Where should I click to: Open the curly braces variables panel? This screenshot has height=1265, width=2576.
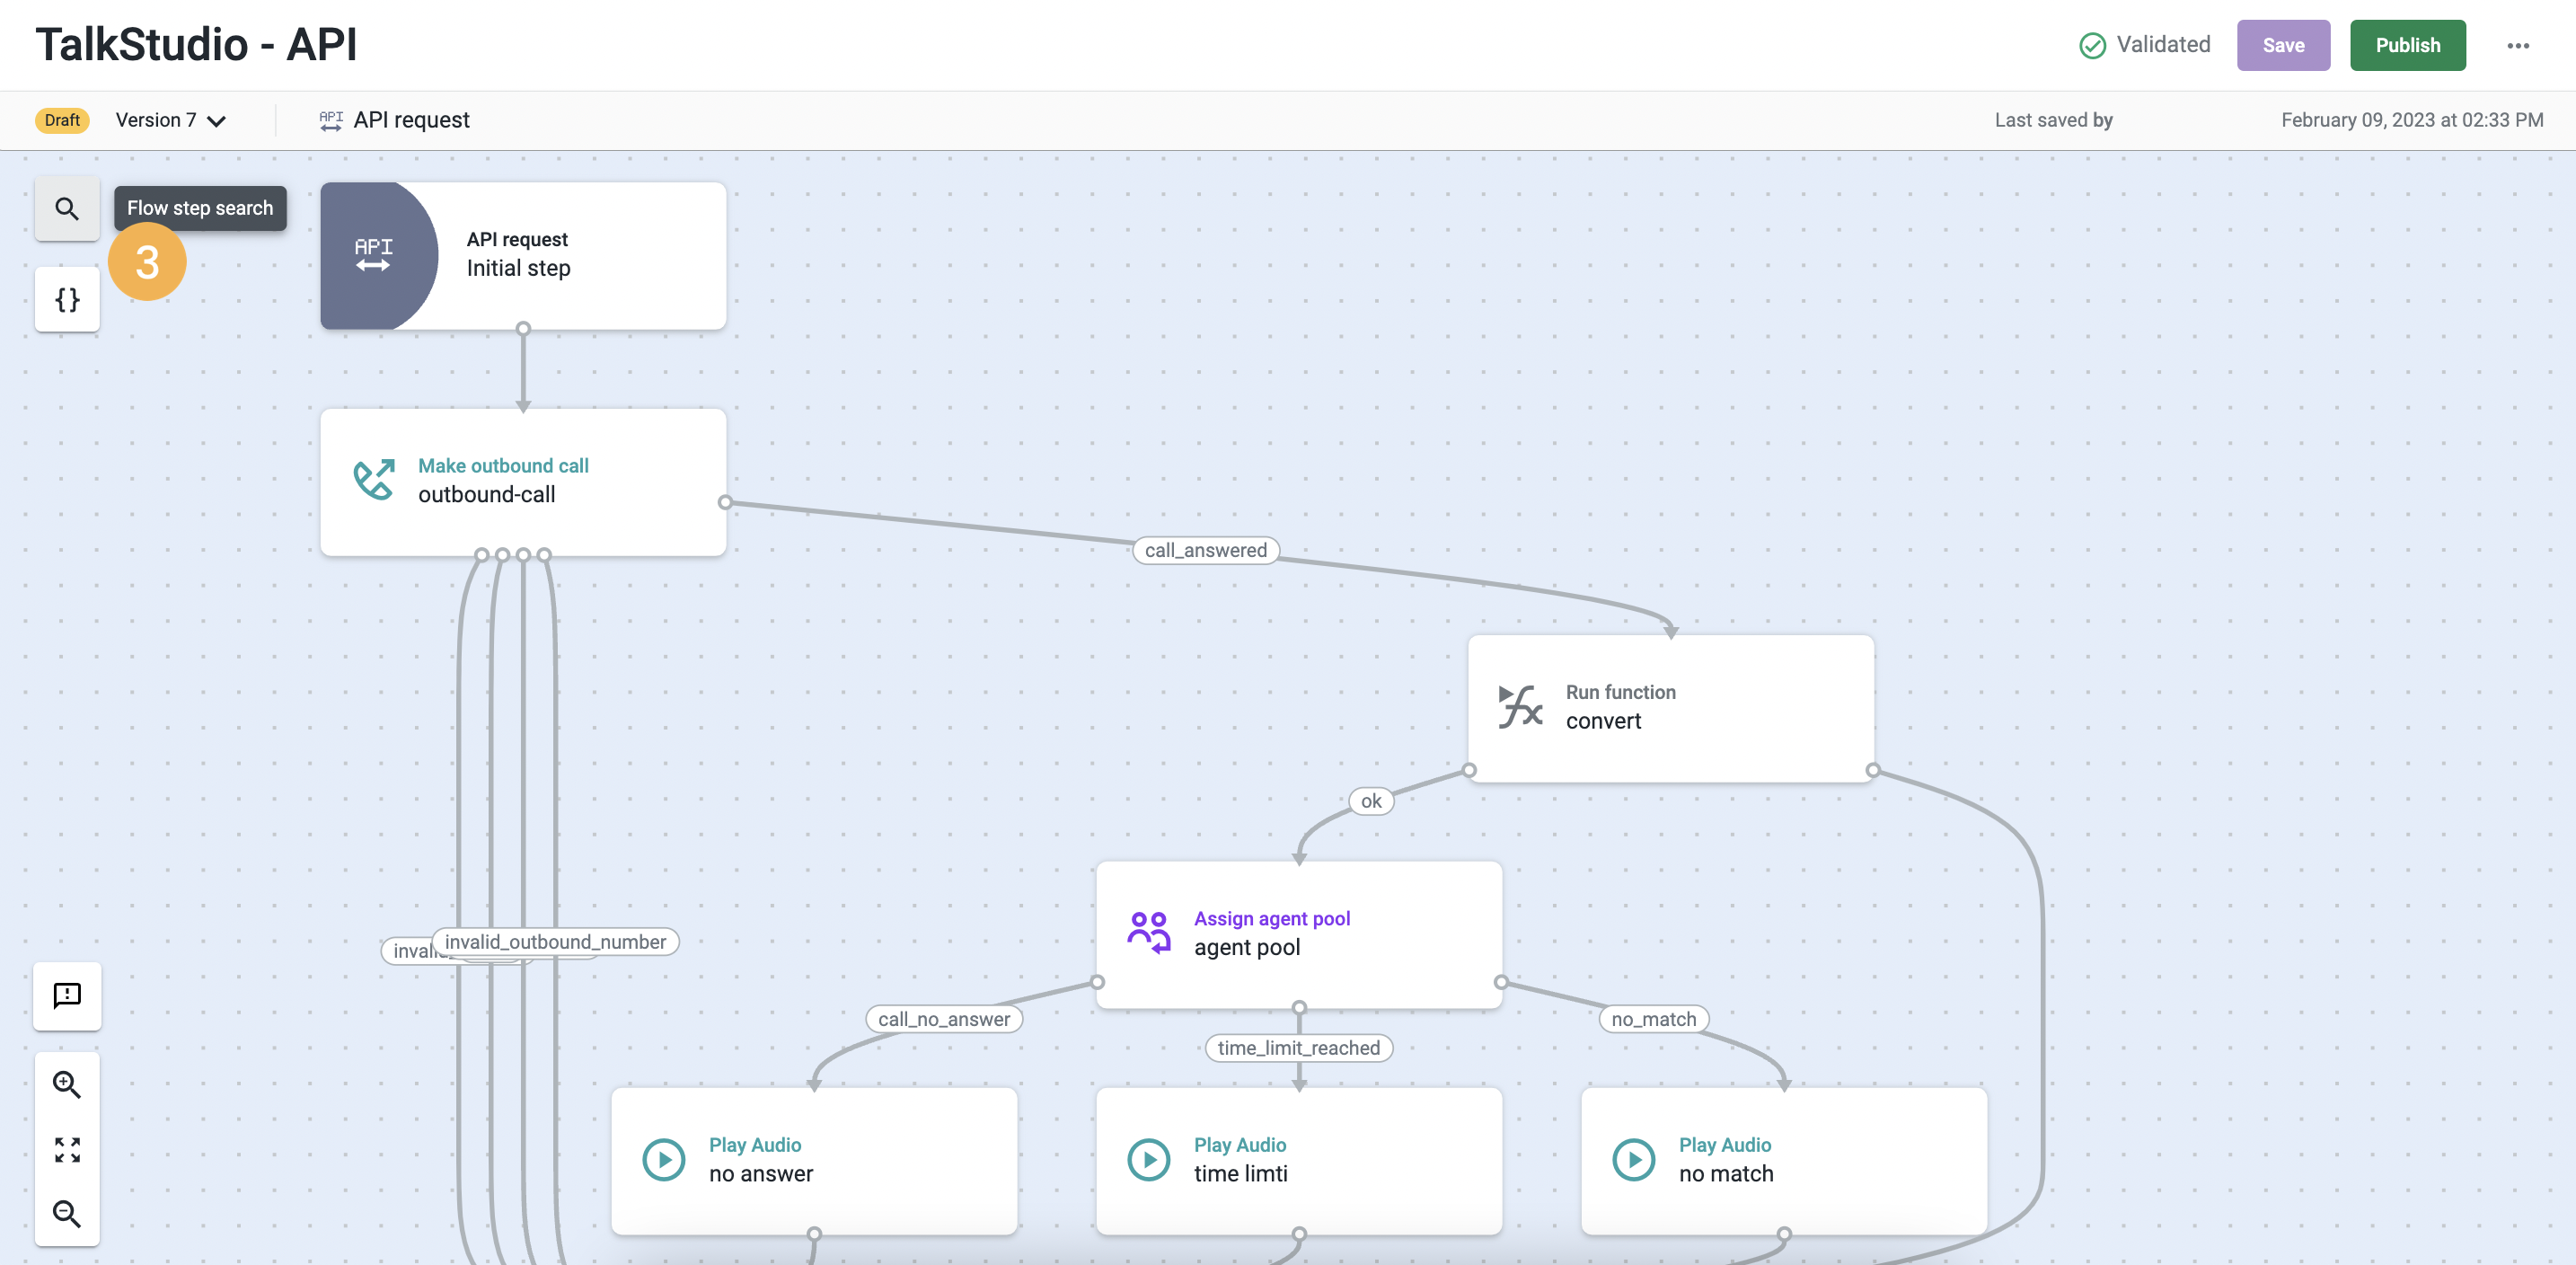pos(67,299)
